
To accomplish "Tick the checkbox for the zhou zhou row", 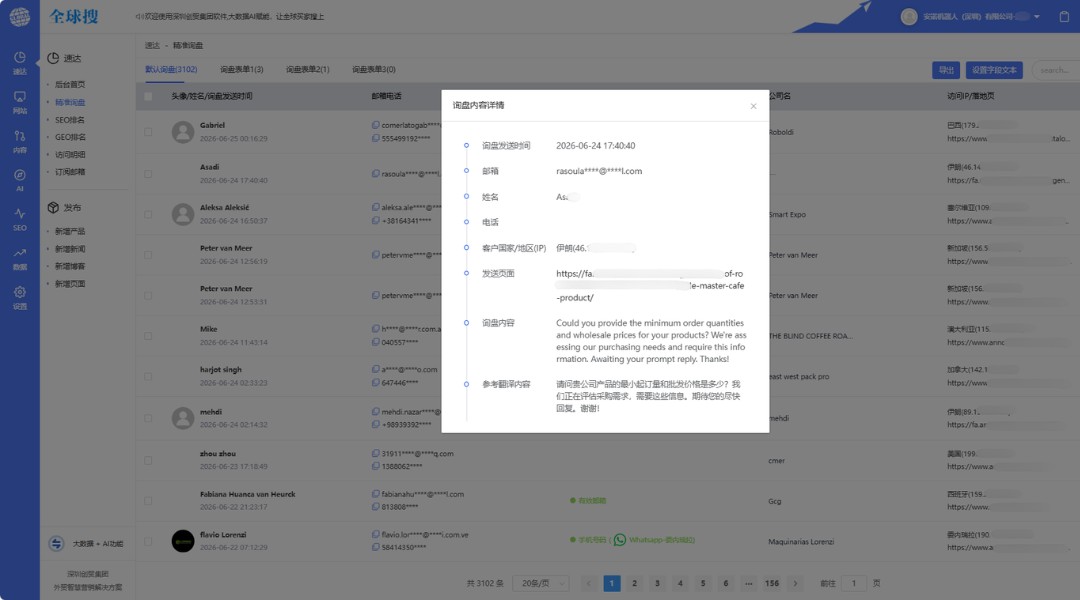I will (148, 460).
